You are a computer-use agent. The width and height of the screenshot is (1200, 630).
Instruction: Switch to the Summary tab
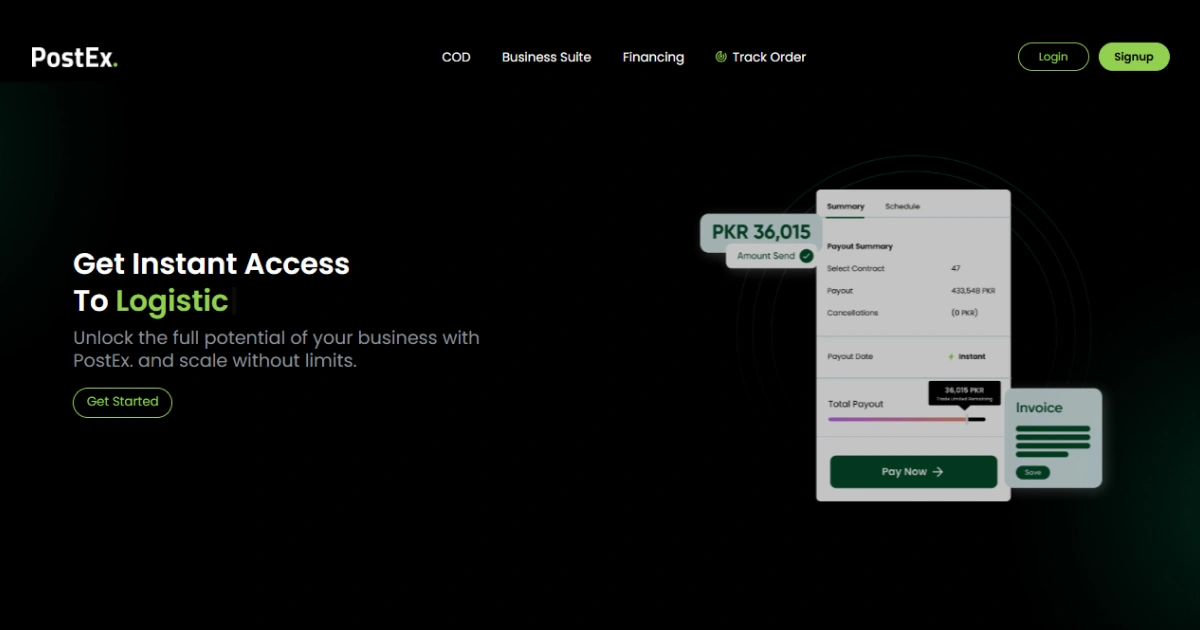845,206
